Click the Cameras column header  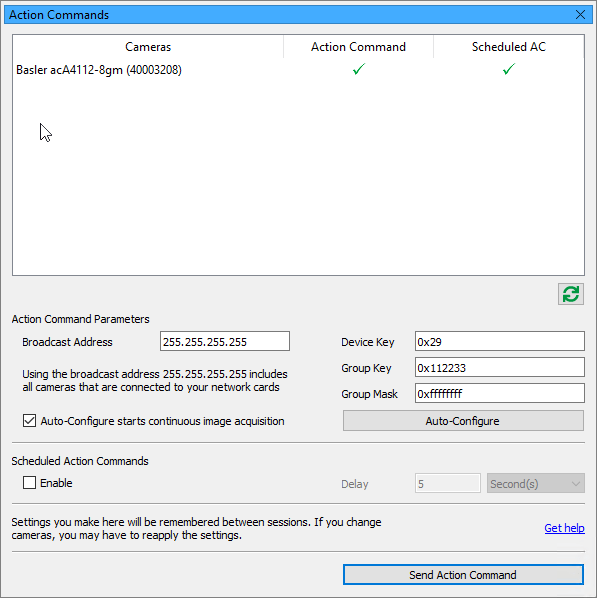148,47
